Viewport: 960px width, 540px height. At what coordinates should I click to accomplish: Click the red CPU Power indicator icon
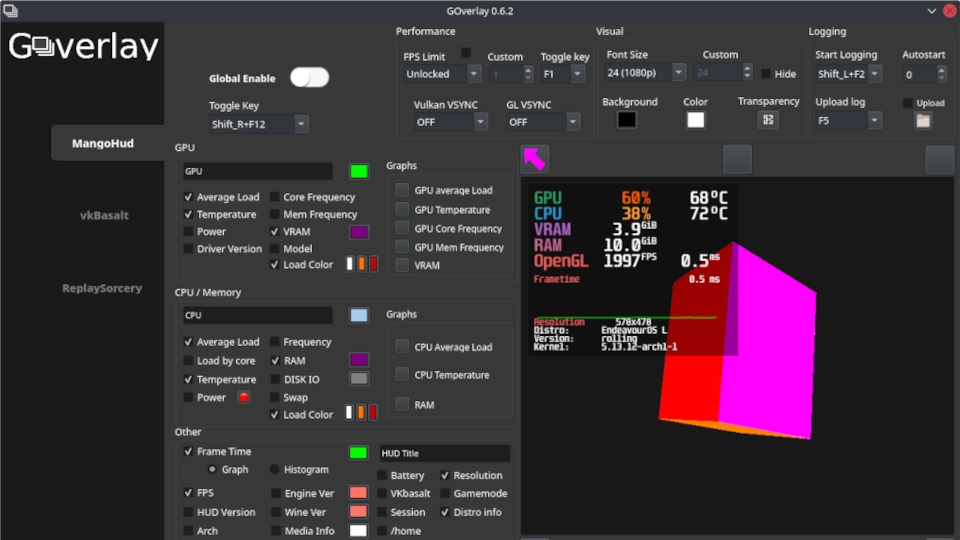pyautogui.click(x=244, y=397)
